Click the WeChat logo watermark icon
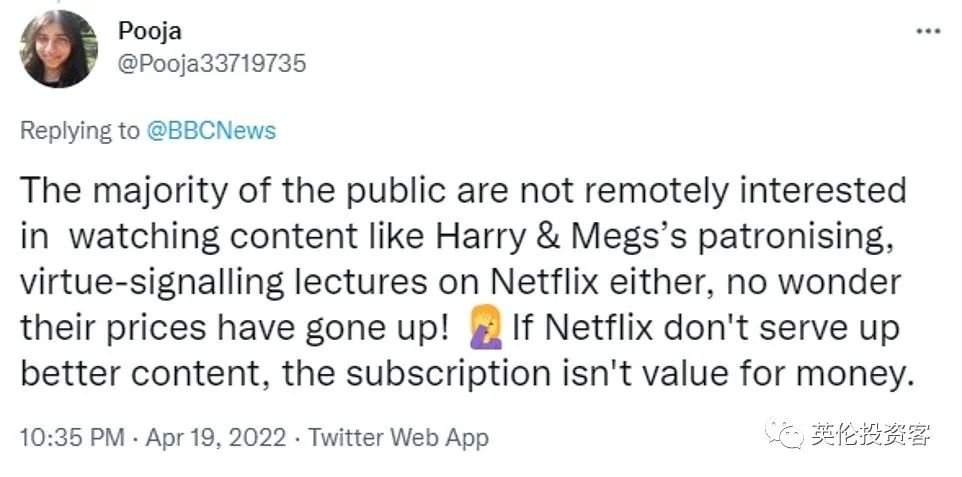 (785, 434)
